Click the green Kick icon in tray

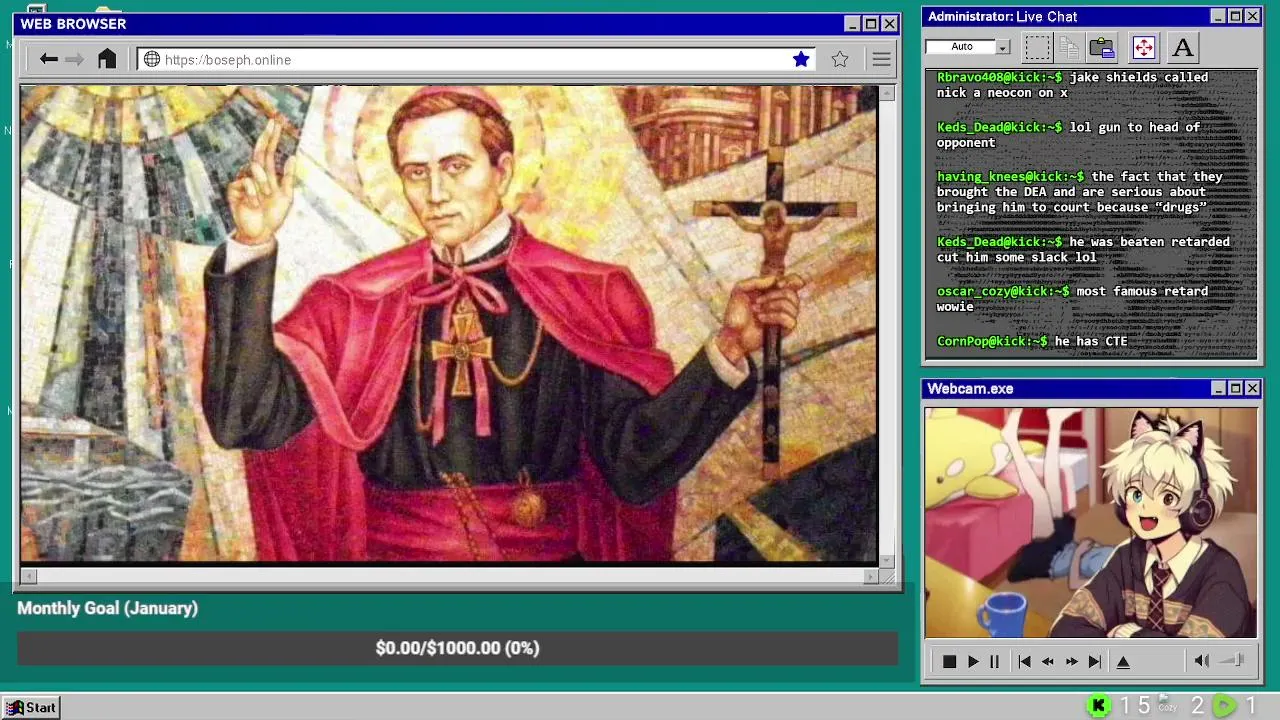1098,706
